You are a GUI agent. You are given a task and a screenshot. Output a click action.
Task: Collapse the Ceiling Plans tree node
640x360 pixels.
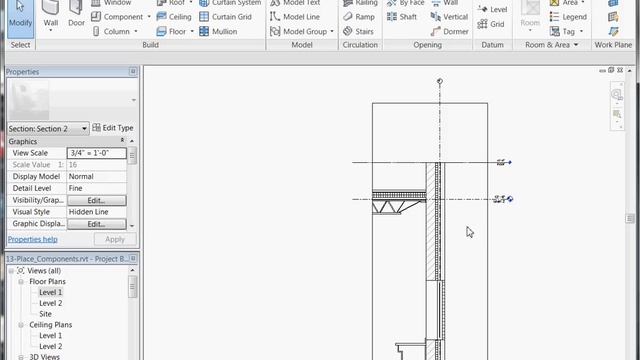(21, 325)
